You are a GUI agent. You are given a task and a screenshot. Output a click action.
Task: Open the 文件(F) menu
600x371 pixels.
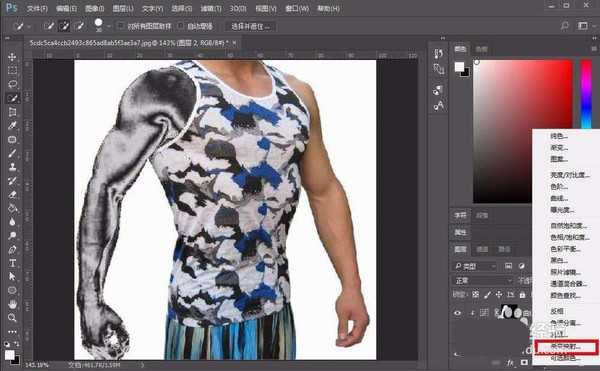[x=37, y=8]
